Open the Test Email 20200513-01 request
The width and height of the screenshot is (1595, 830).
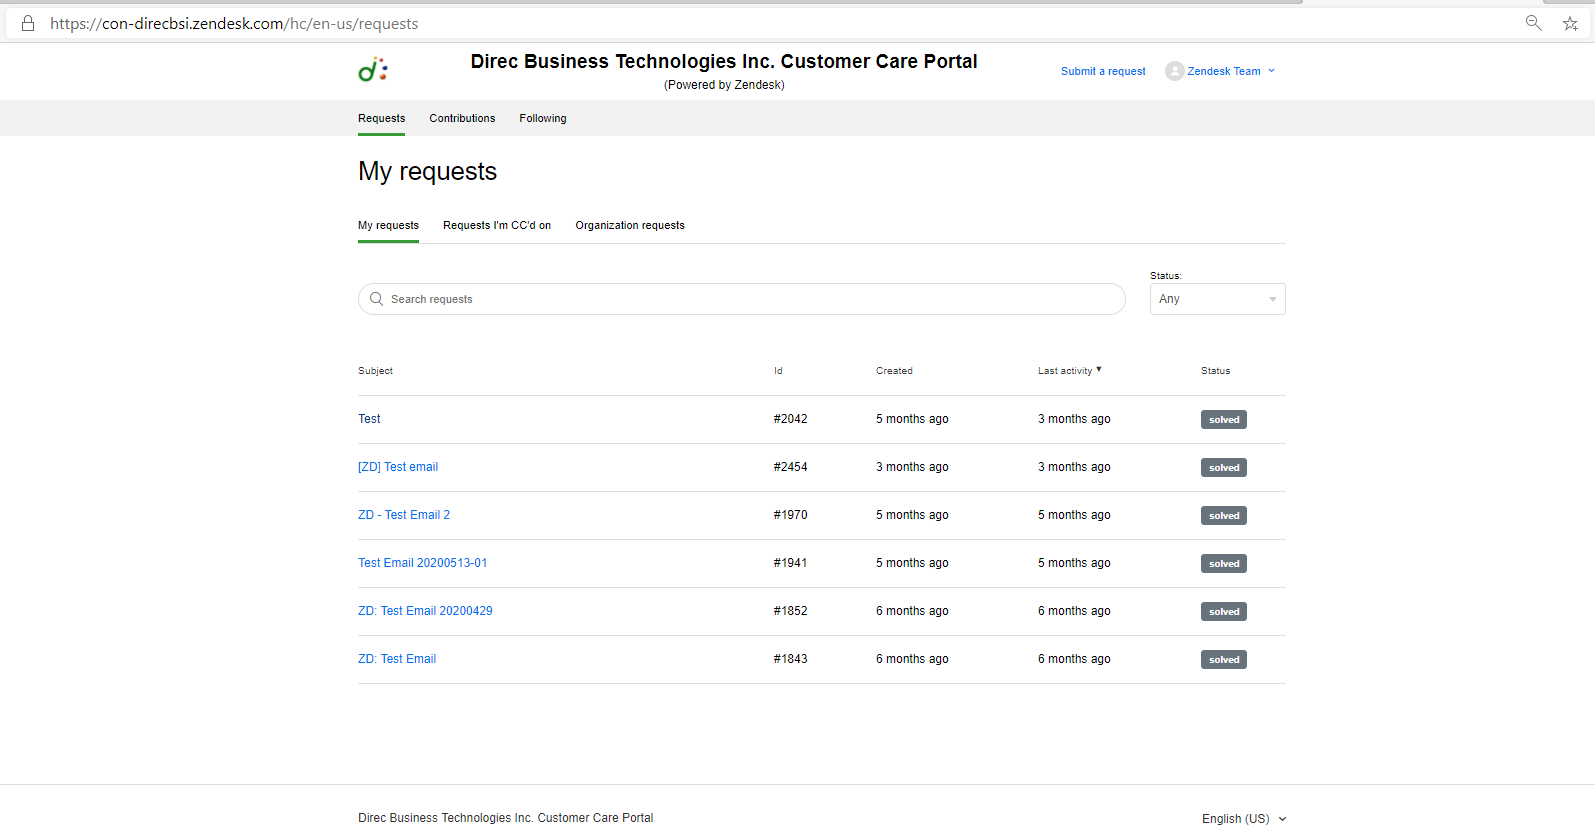tap(423, 563)
